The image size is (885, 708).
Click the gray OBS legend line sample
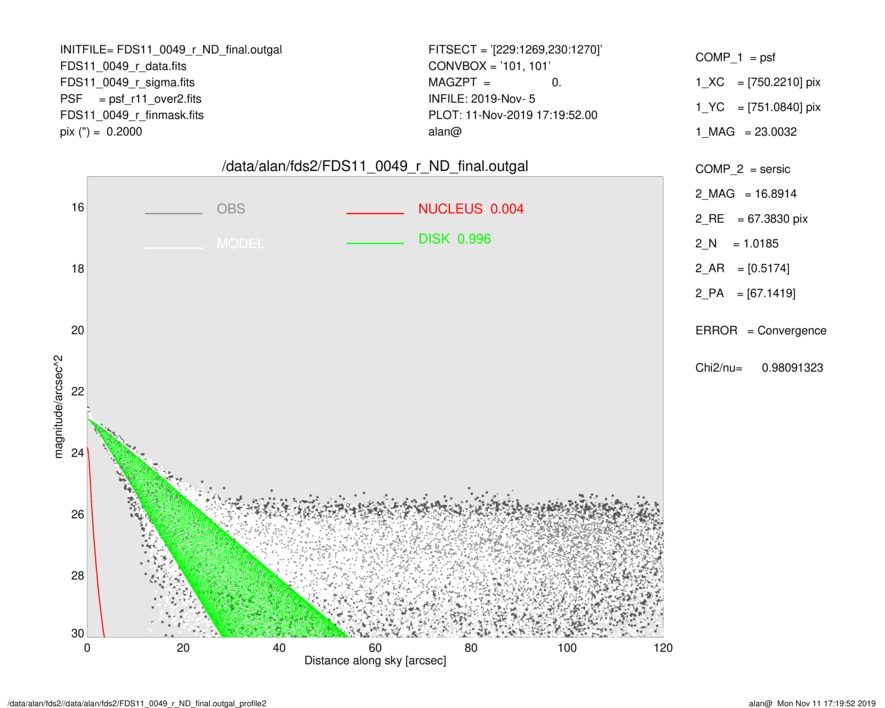[173, 213]
